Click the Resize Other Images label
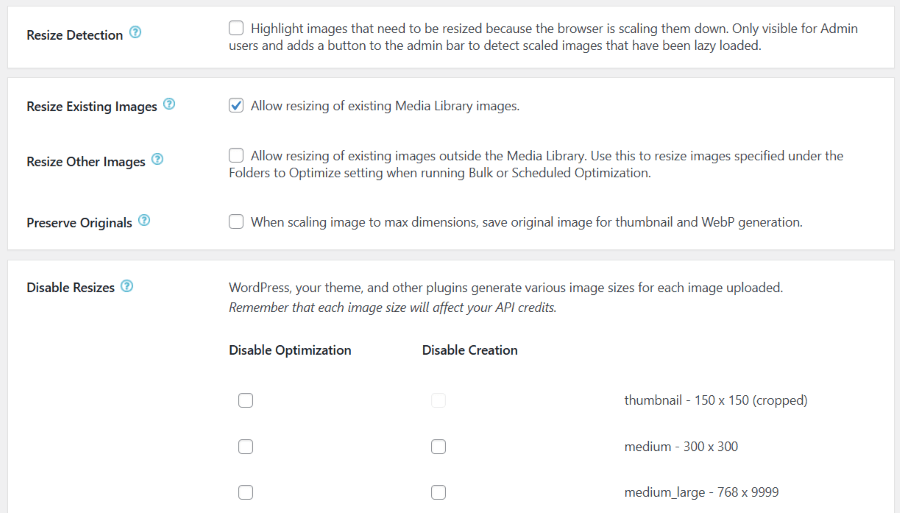This screenshot has width=900, height=513. pyautogui.click(x=86, y=162)
